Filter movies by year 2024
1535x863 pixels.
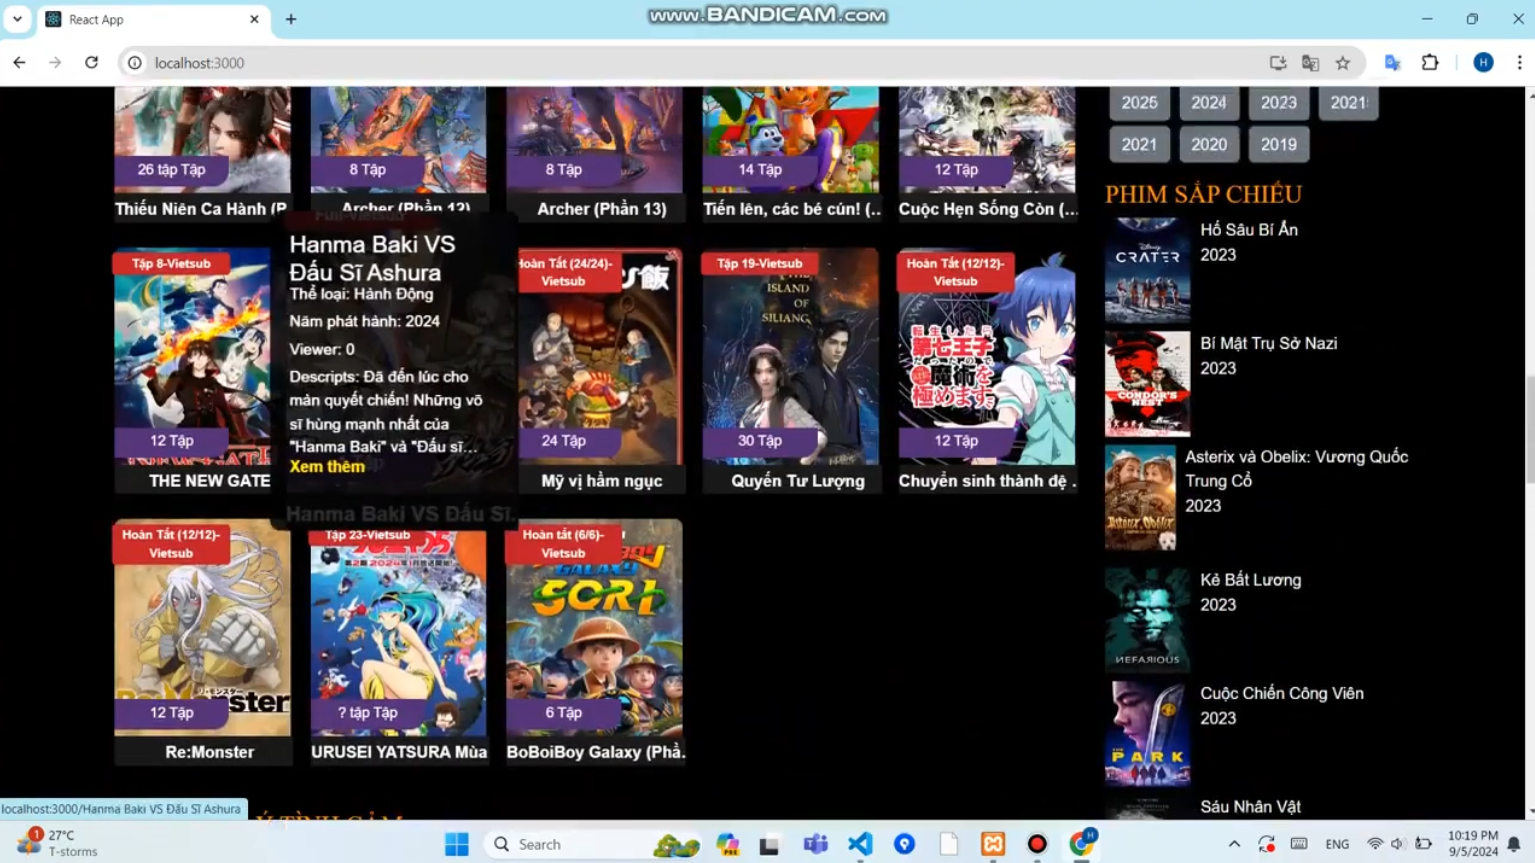click(1209, 103)
